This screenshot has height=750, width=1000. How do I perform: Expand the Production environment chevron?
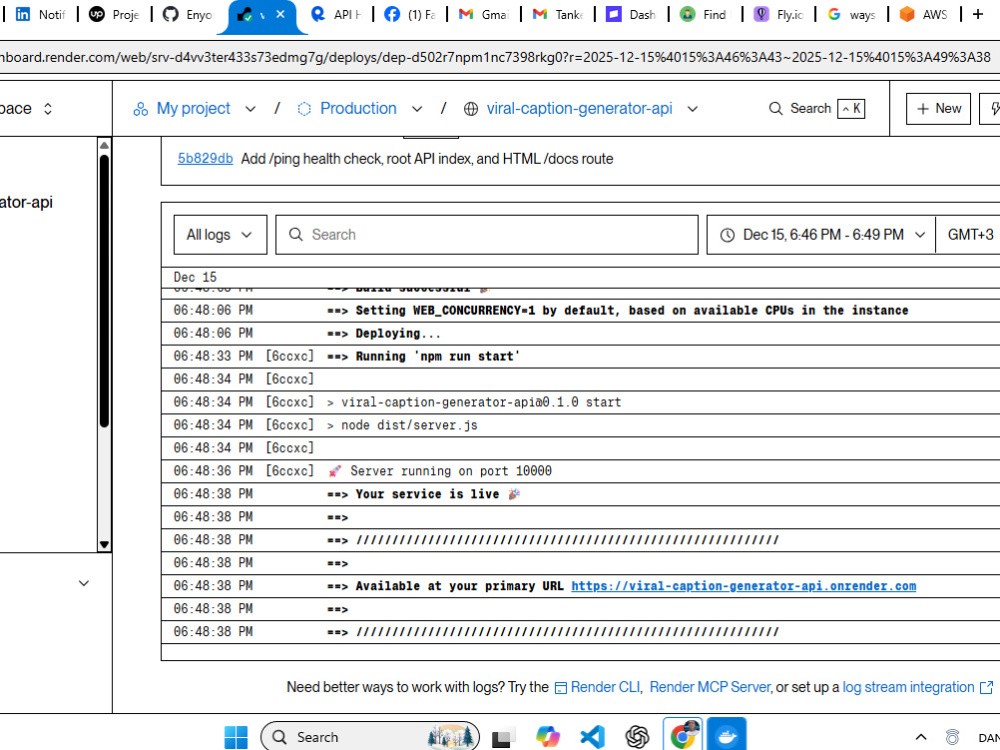(417, 109)
